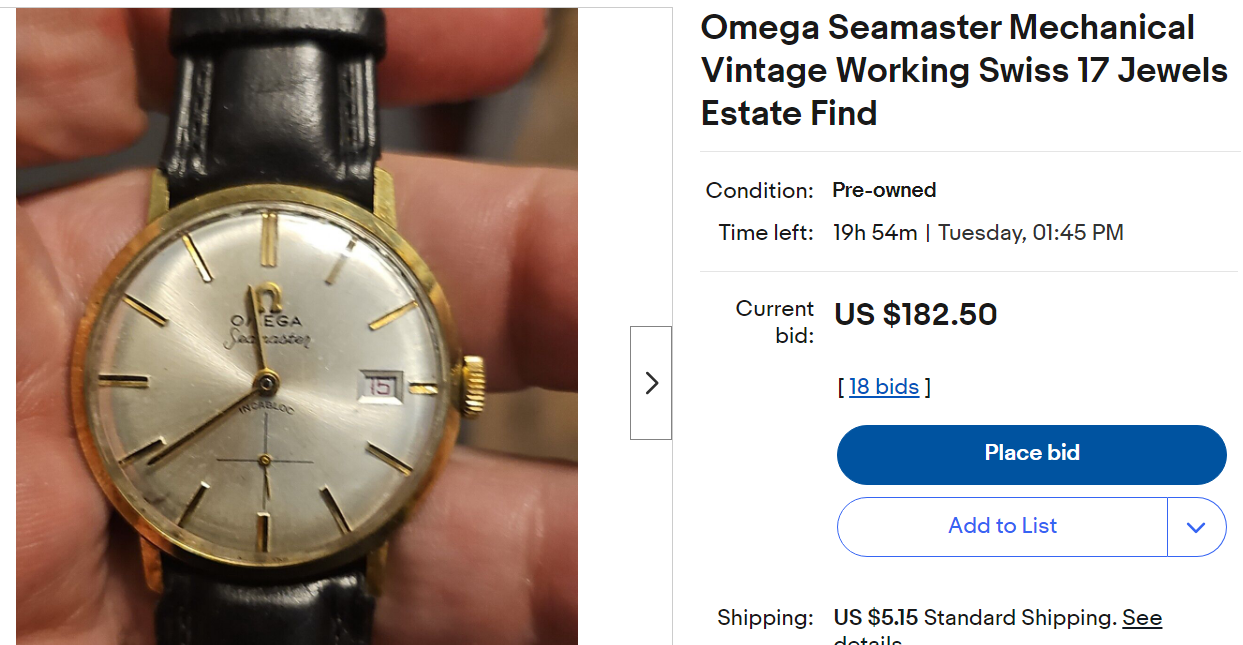Click the date window on the watch dial
This screenshot has height=645, width=1243.
coord(381,387)
